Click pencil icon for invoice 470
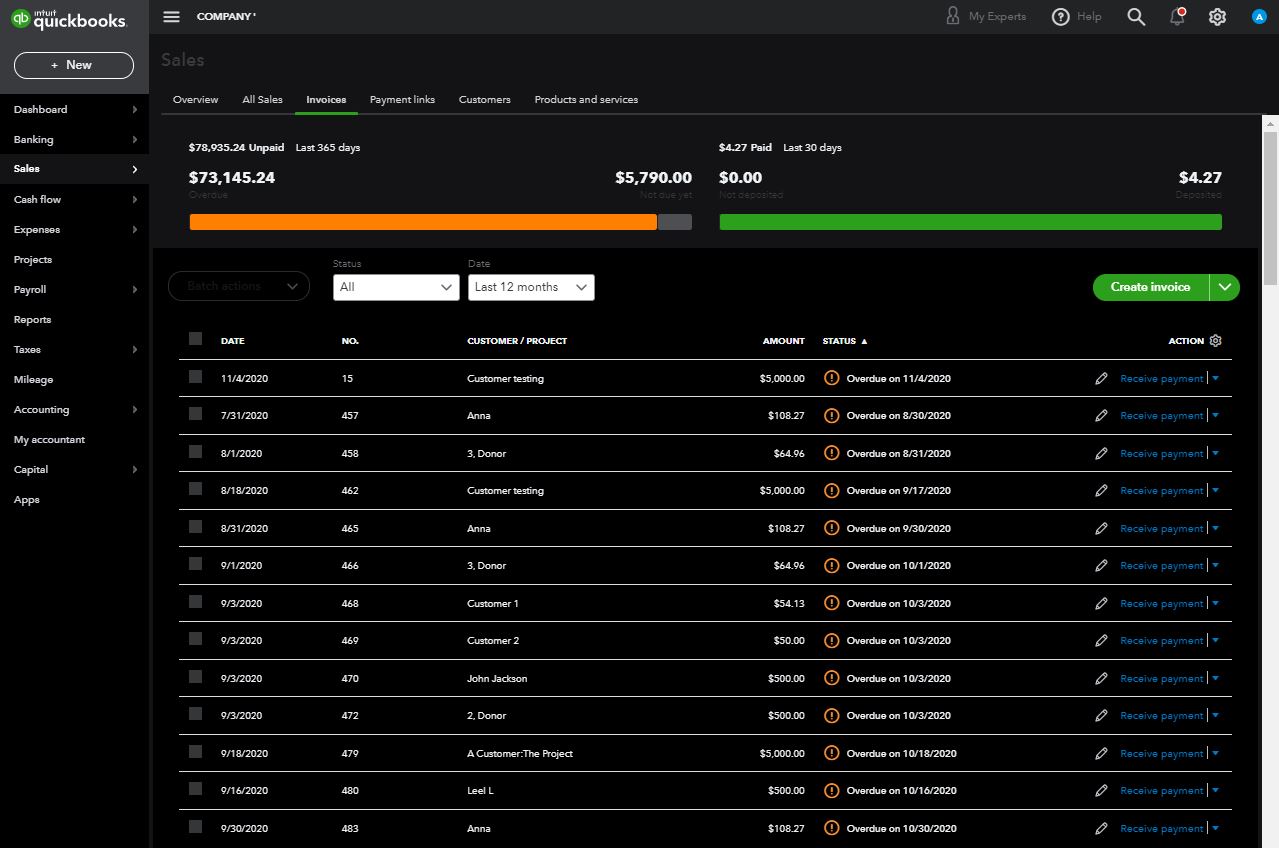The height and width of the screenshot is (848, 1279). point(1101,678)
